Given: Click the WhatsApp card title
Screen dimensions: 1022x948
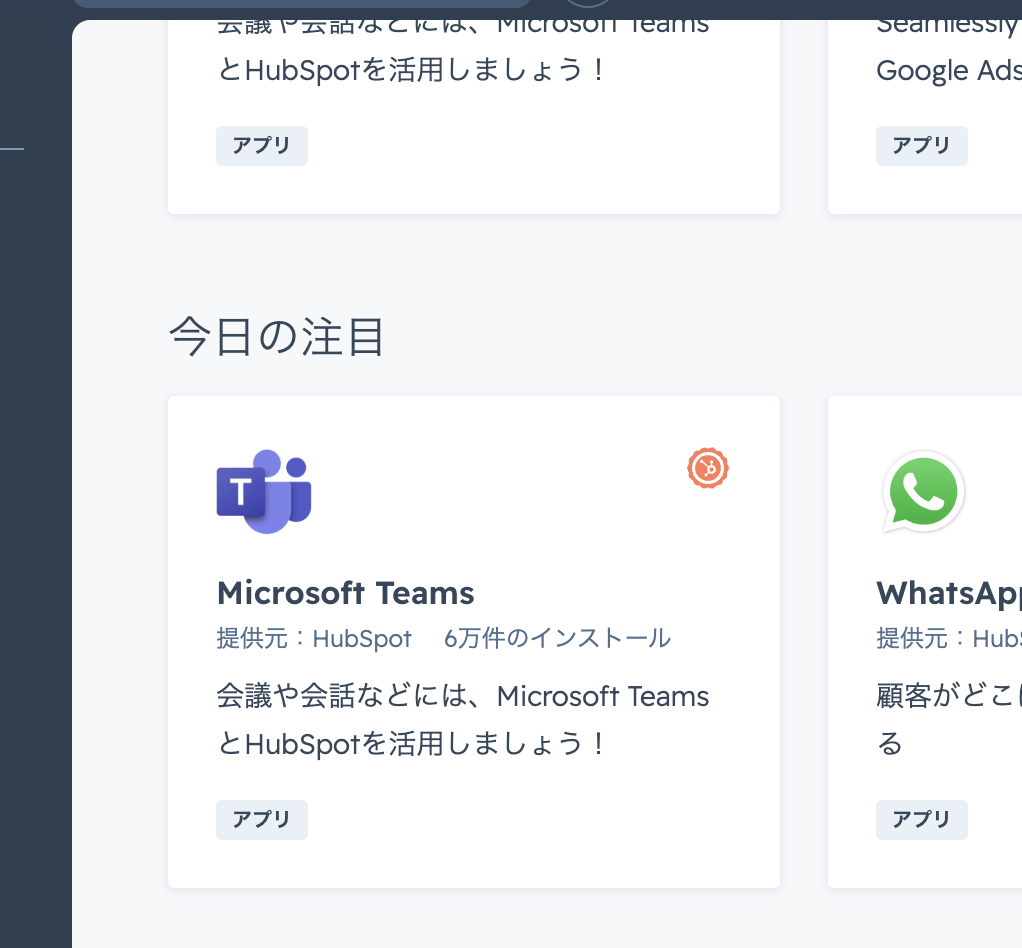Looking at the screenshot, I should point(949,594).
